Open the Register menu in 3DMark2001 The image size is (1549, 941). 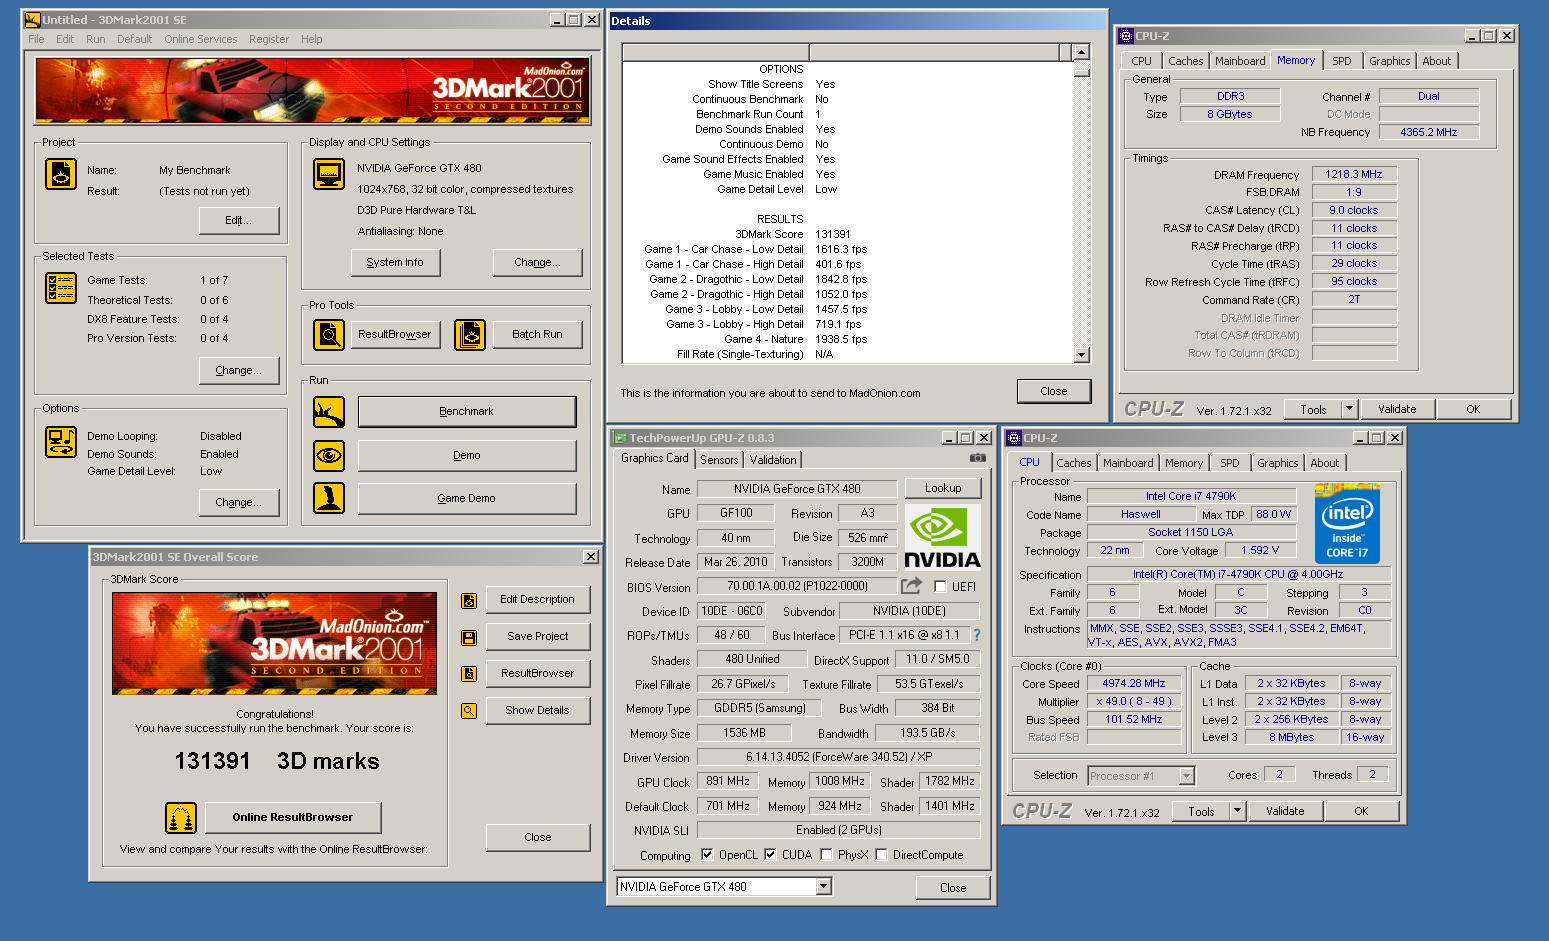pos(269,39)
